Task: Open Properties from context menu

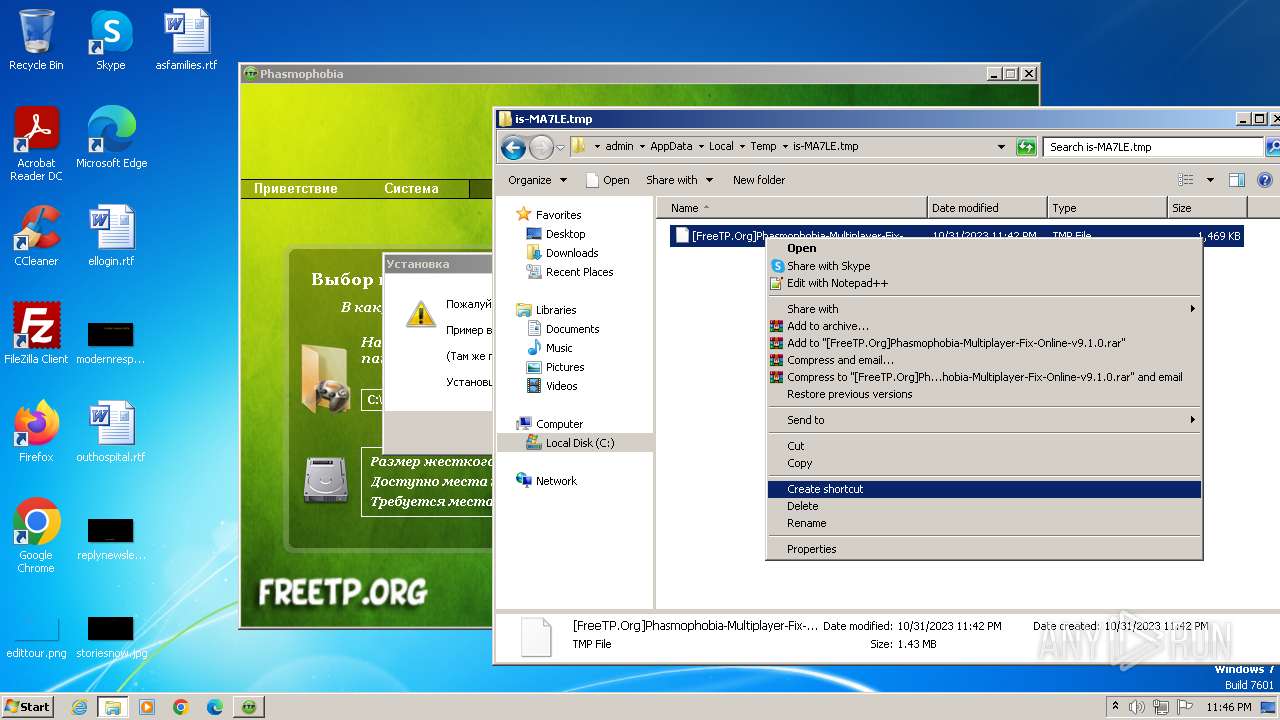Action: [x=984, y=549]
